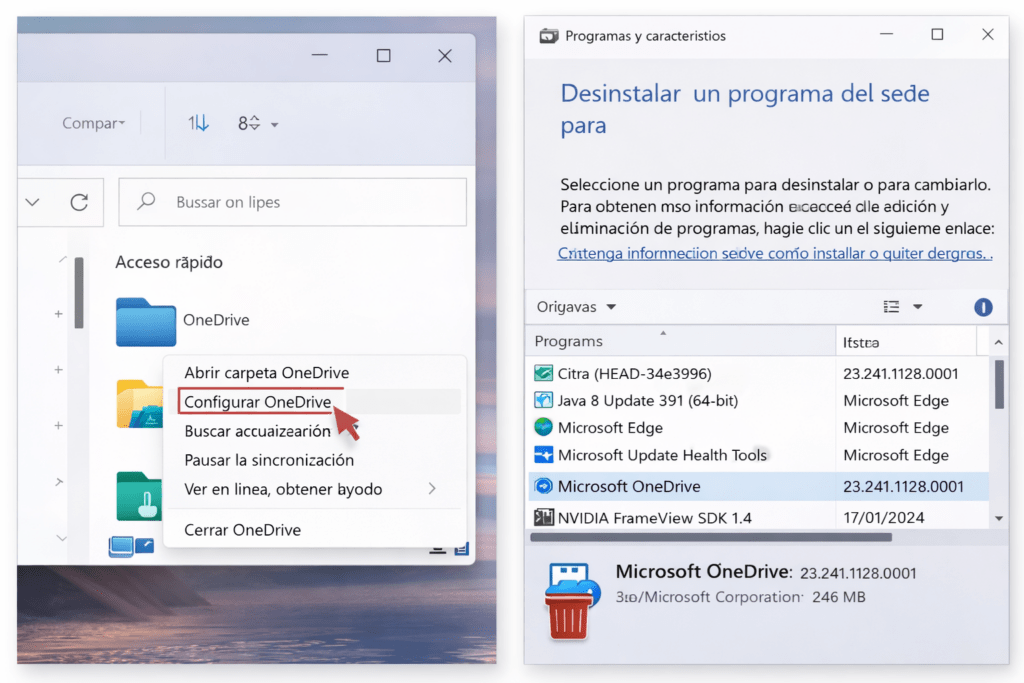Click the details view icon in Explorer corner
The height and width of the screenshot is (683, 1024).
coord(462,548)
